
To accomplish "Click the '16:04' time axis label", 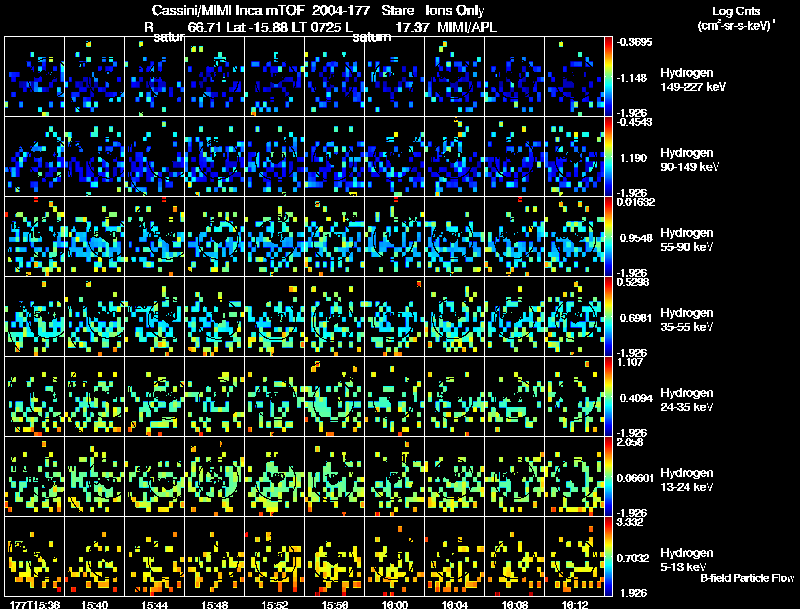I will click(455, 604).
